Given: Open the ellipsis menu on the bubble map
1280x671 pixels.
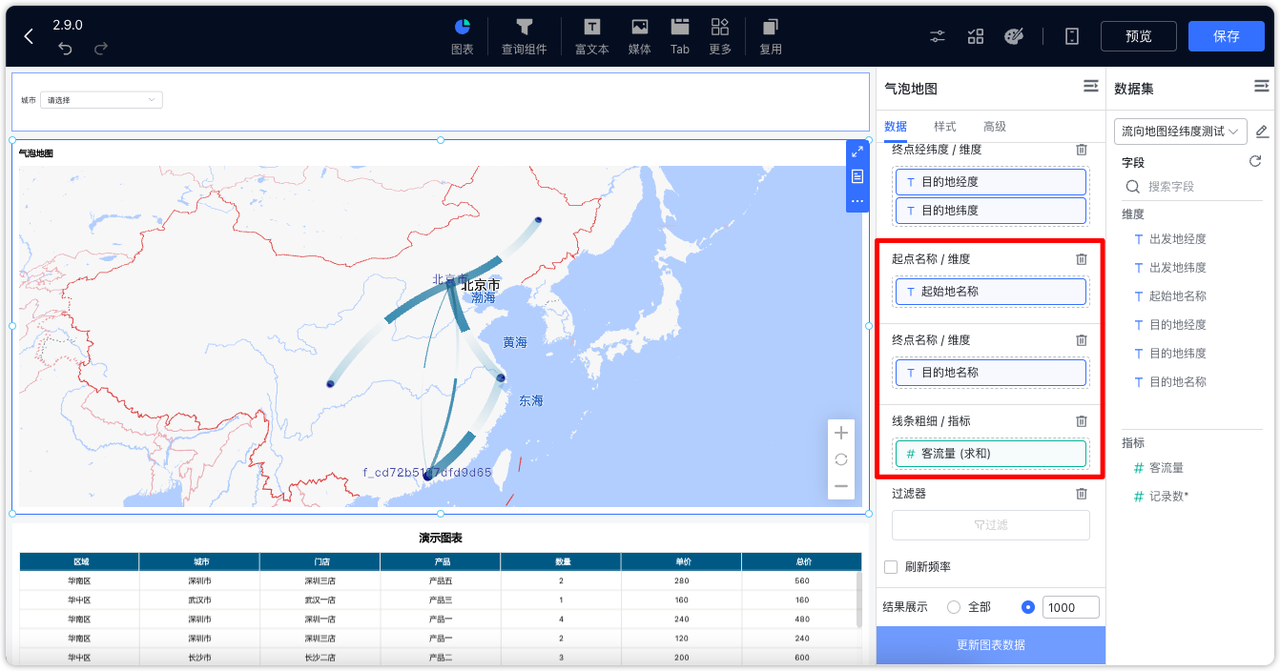Looking at the screenshot, I should 857,201.
